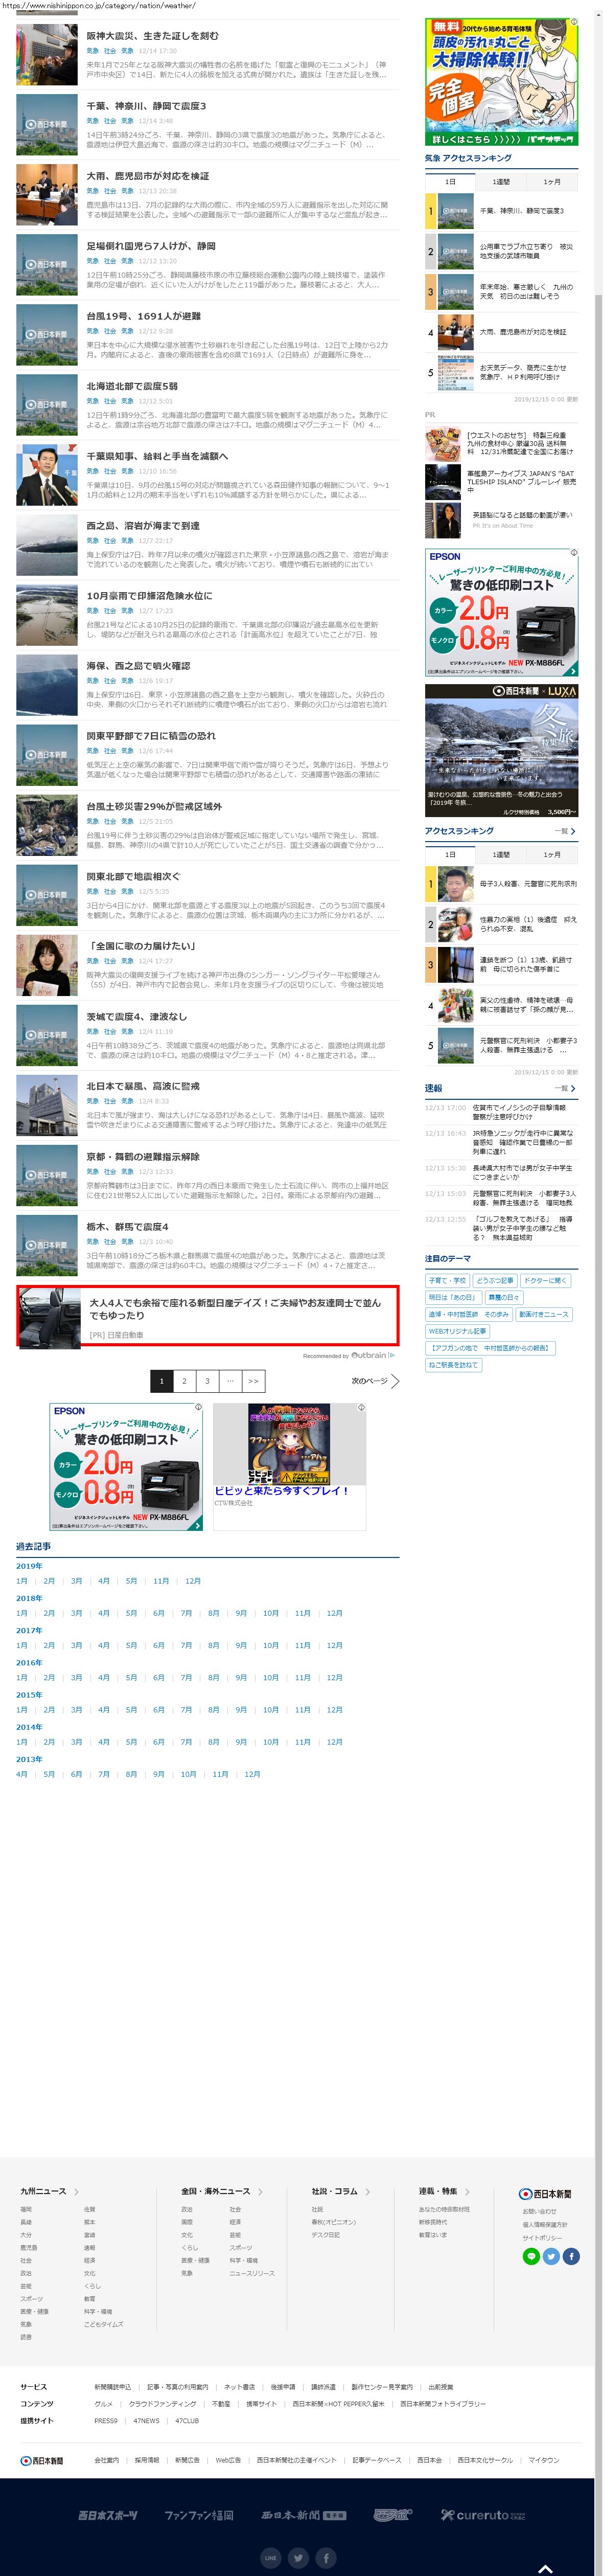Image resolution: width=603 pixels, height=2576 pixels.
Task: Click the Facebook icon in the dark footer
Action: tap(326, 2557)
